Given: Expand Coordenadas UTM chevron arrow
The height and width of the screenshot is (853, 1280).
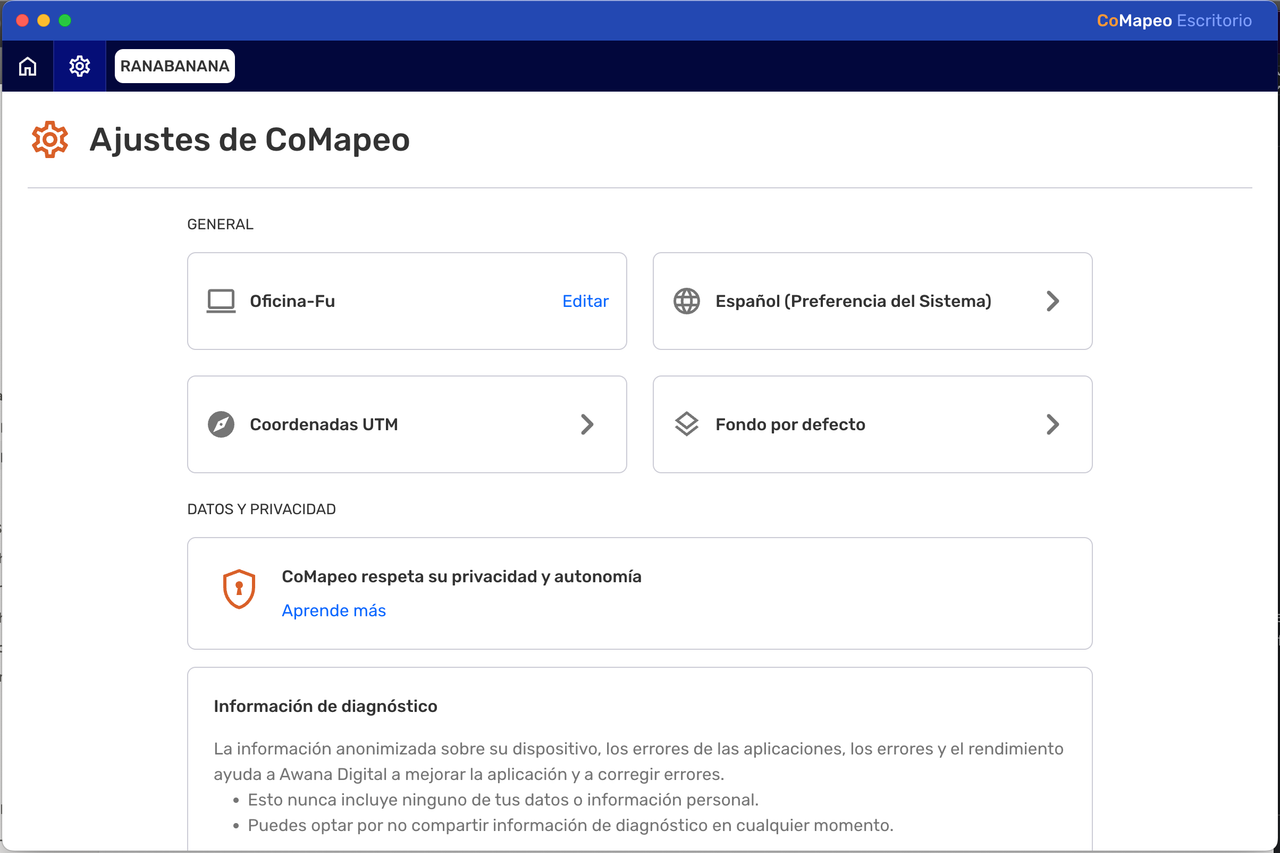Looking at the screenshot, I should click(587, 424).
